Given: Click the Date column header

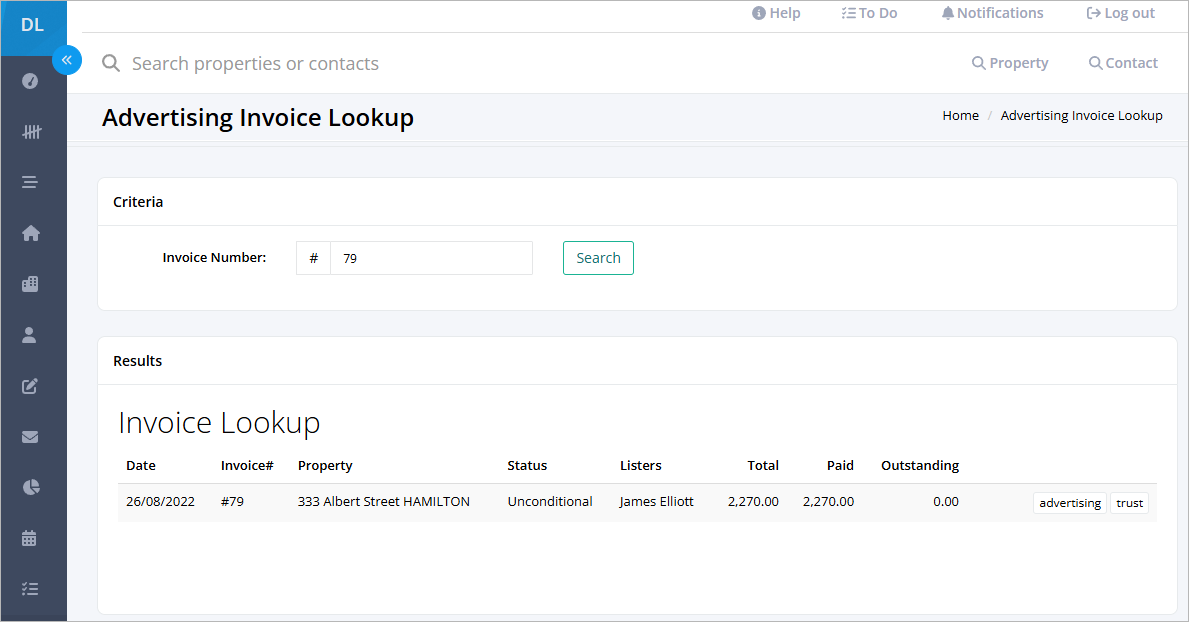Looking at the screenshot, I should (140, 466).
